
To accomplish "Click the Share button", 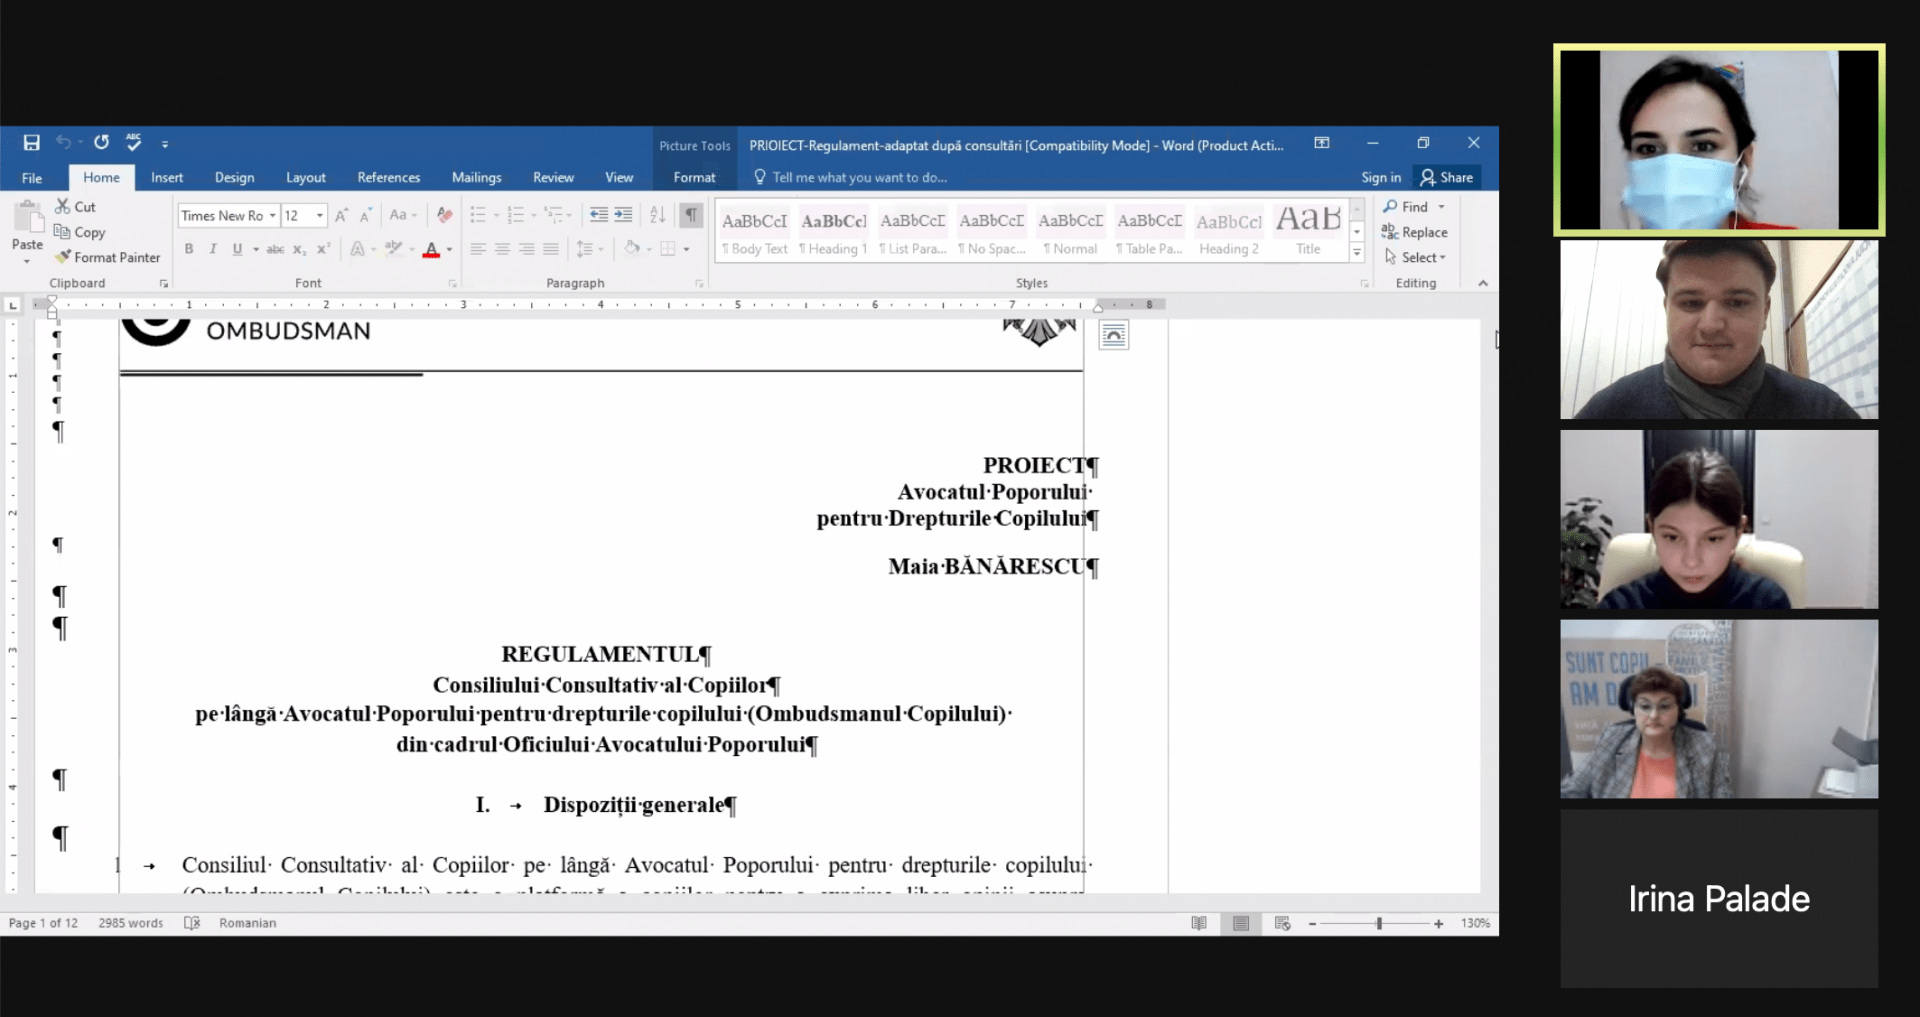I will coord(1446,177).
